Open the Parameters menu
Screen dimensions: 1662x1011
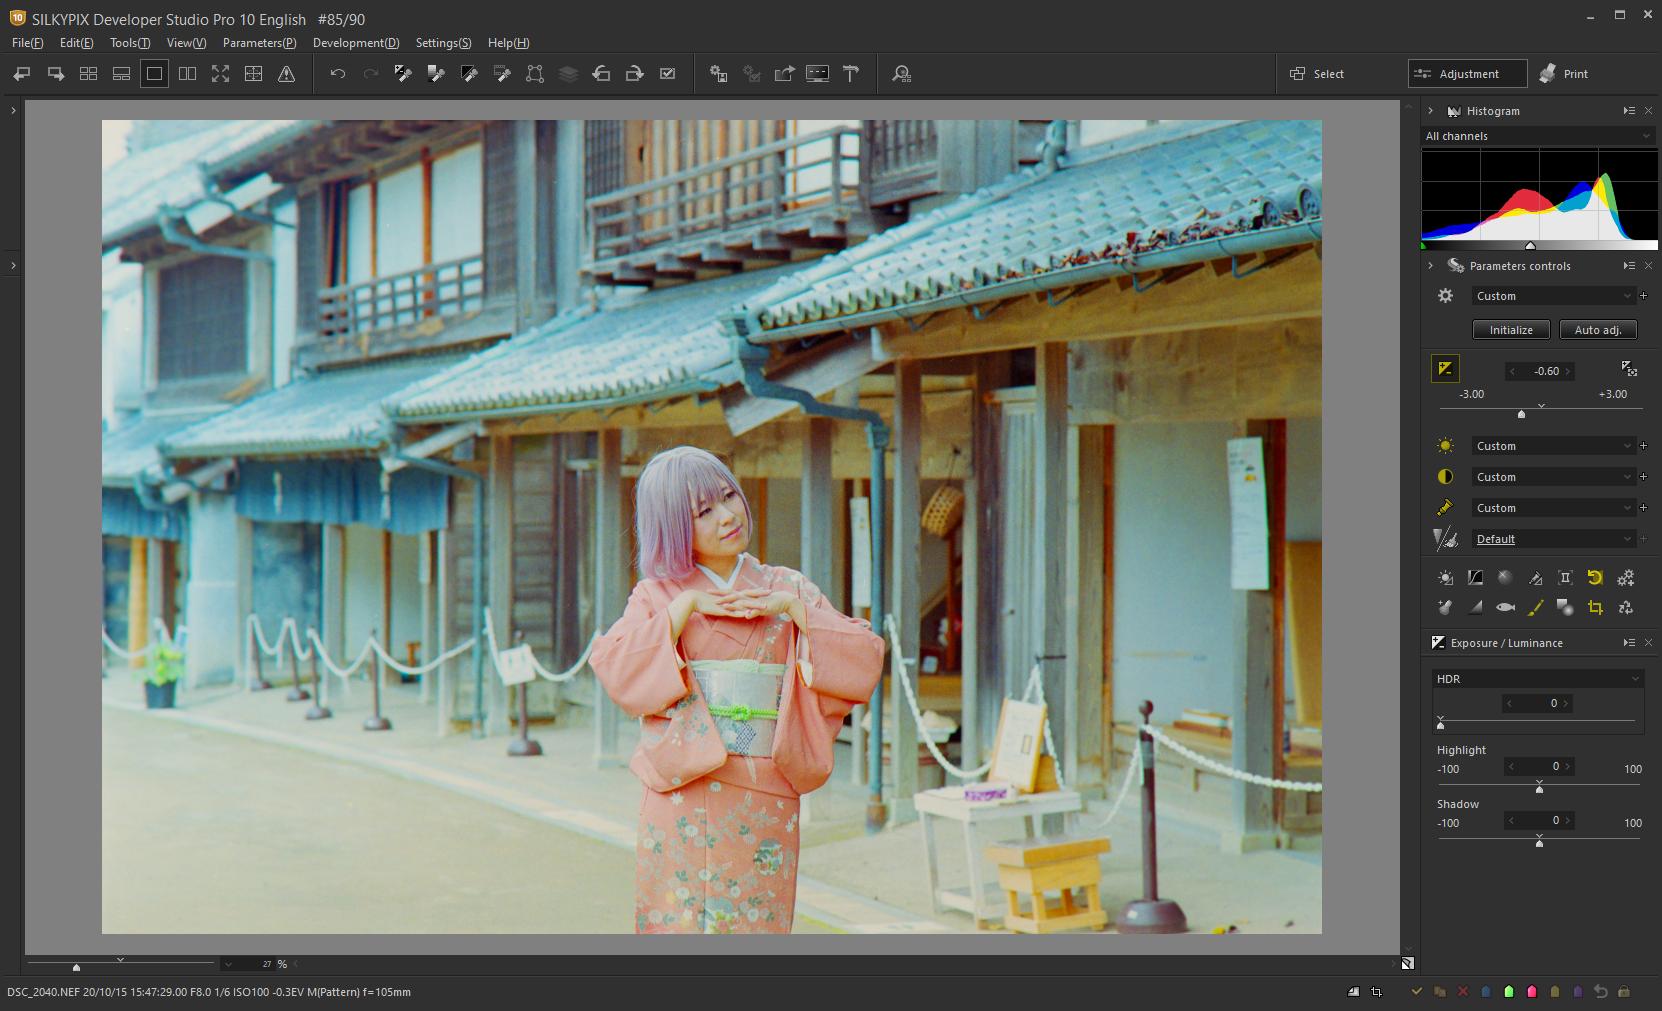click(259, 43)
